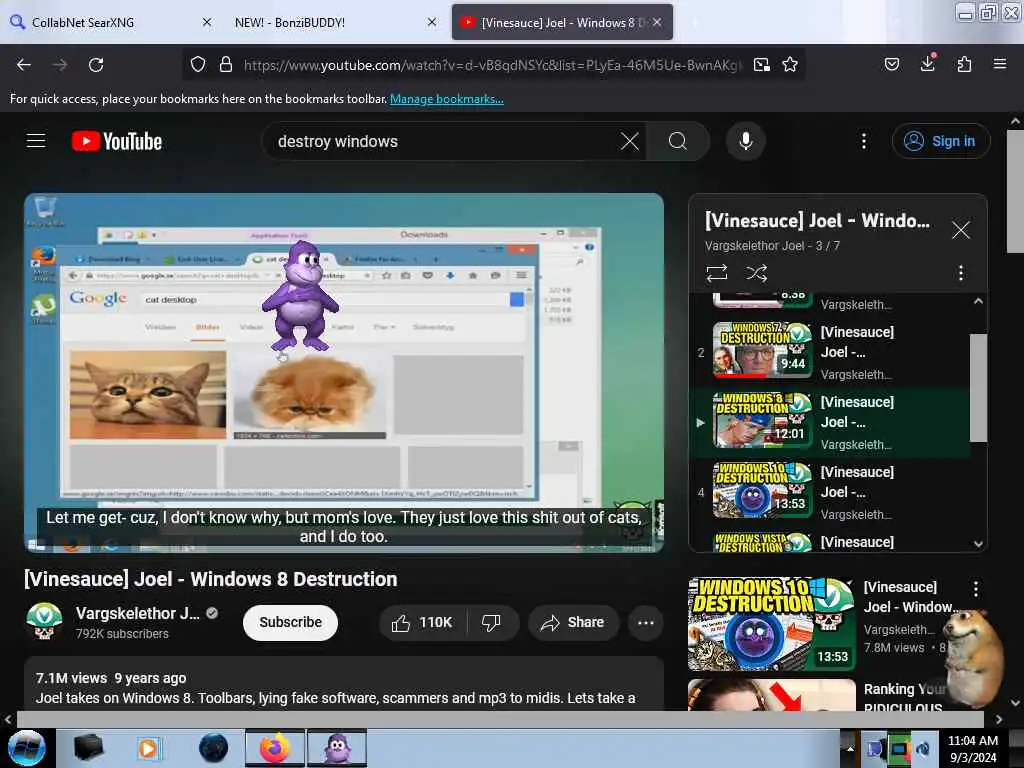Select Windows 8 Destruction playlist item
Screen dimensions: 1024x768
pos(829,423)
